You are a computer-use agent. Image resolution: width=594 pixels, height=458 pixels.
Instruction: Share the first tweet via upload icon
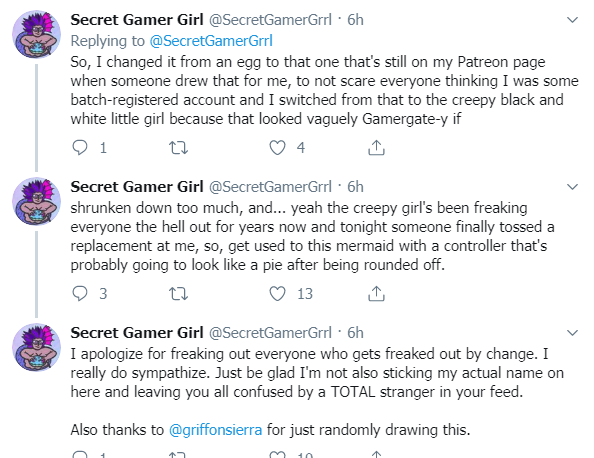pyautogui.click(x=376, y=147)
